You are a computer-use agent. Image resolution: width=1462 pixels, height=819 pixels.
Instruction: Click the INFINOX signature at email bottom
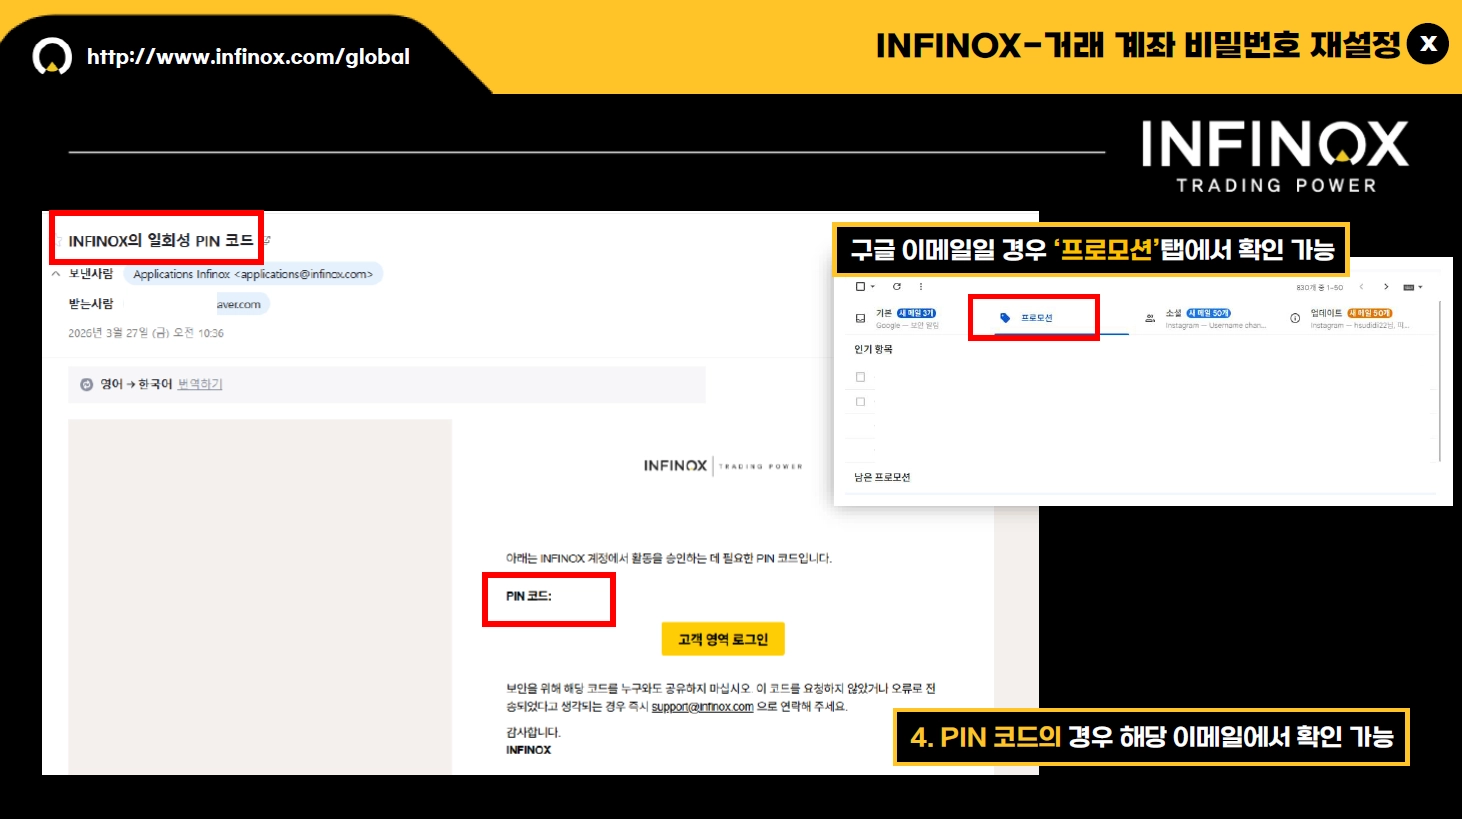click(528, 750)
